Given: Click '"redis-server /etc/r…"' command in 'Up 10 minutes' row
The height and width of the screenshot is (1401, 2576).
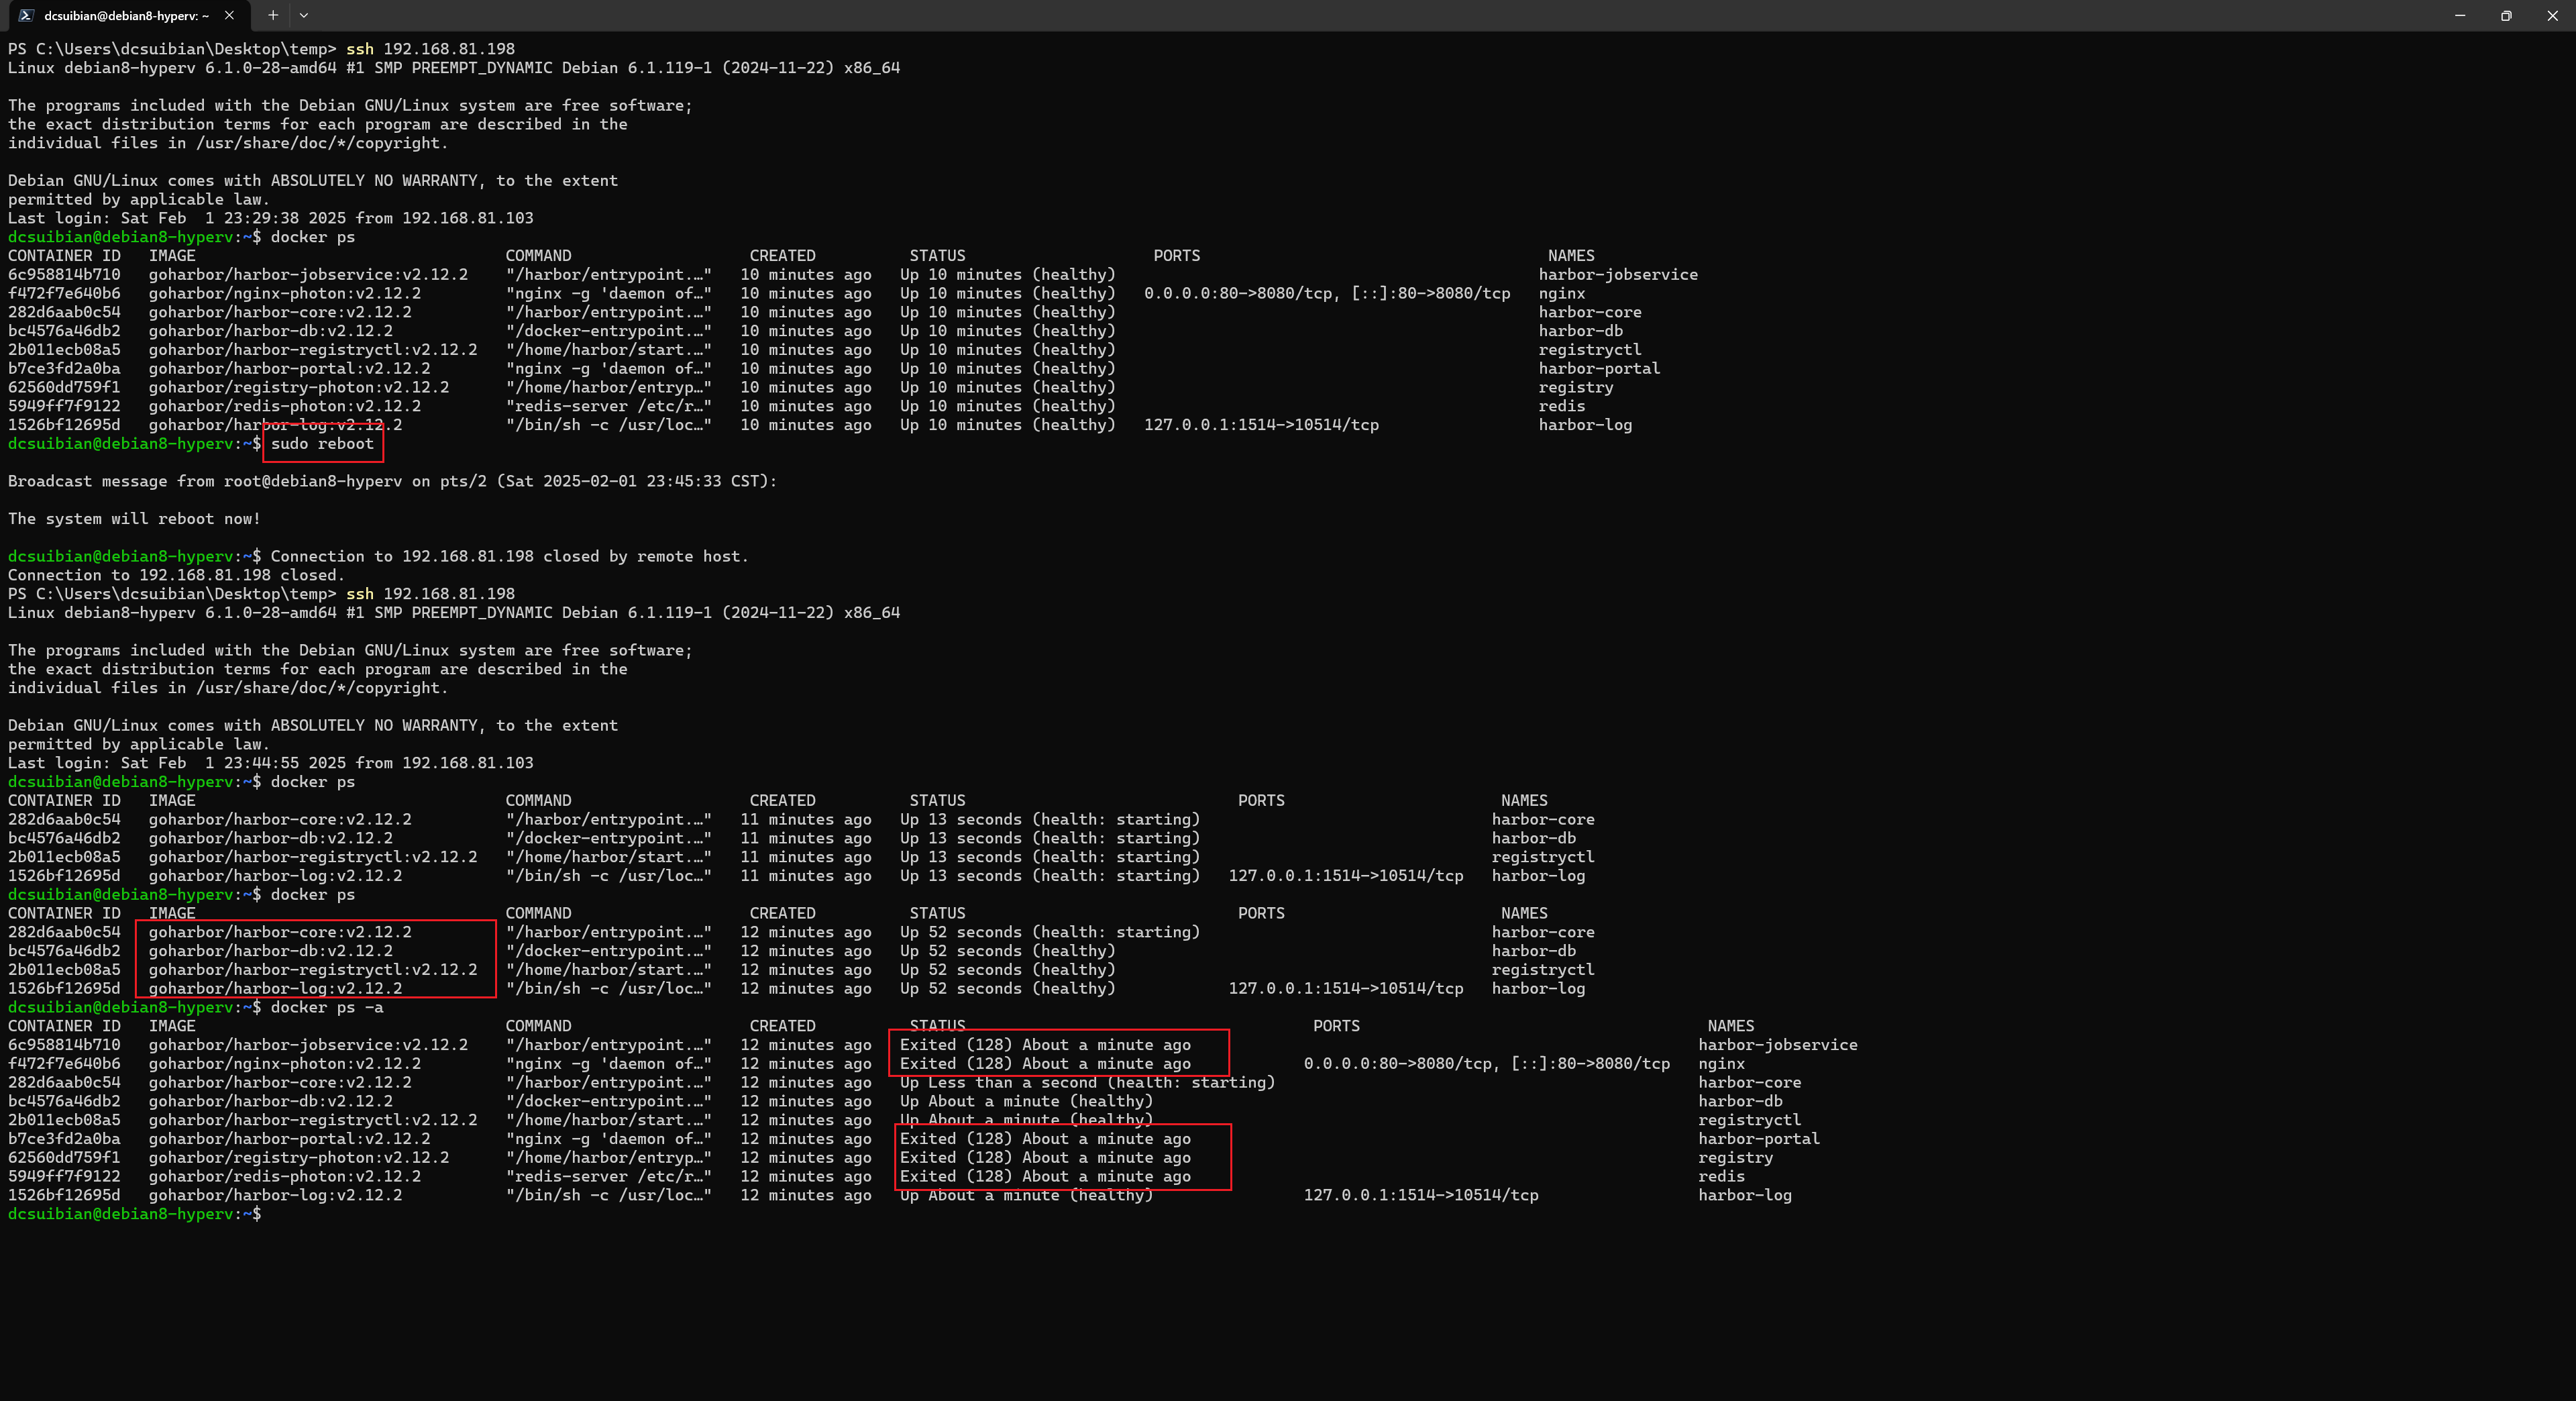Looking at the screenshot, I should click(608, 406).
